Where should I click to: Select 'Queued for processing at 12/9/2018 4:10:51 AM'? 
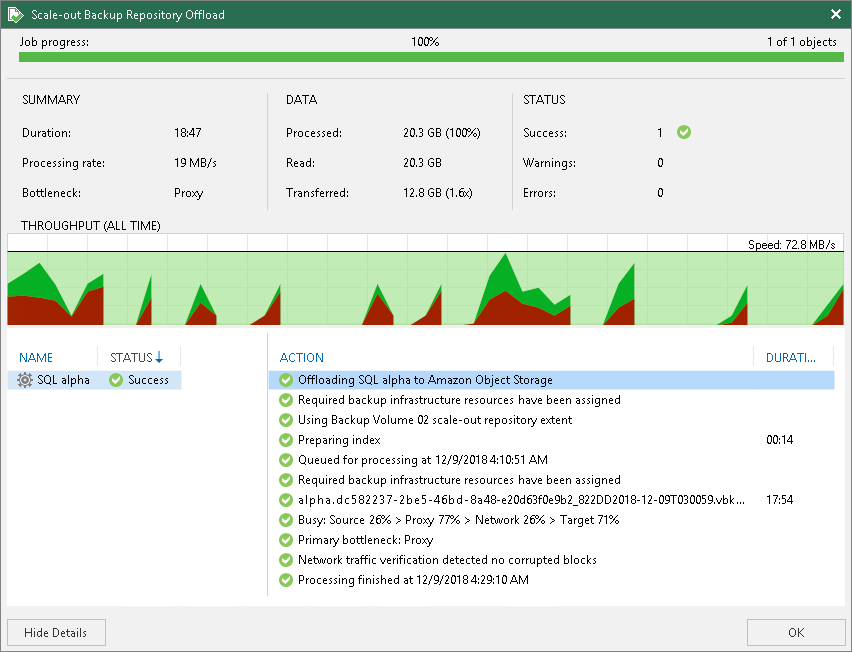click(x=423, y=460)
